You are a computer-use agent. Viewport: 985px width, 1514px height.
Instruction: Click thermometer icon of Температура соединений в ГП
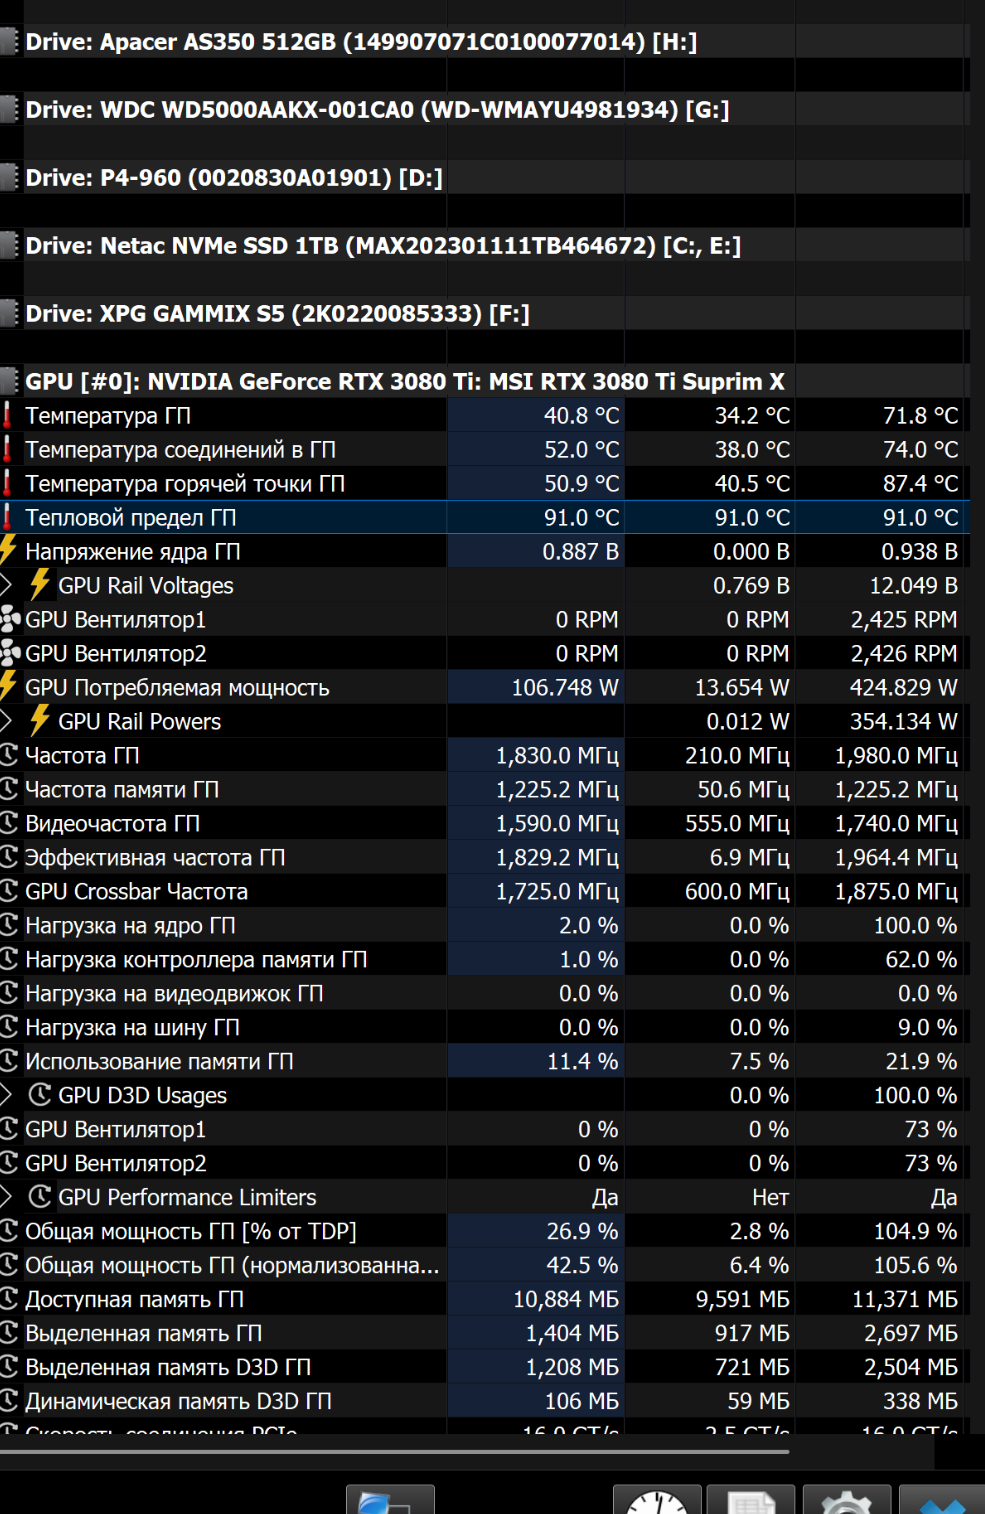tap(7, 449)
